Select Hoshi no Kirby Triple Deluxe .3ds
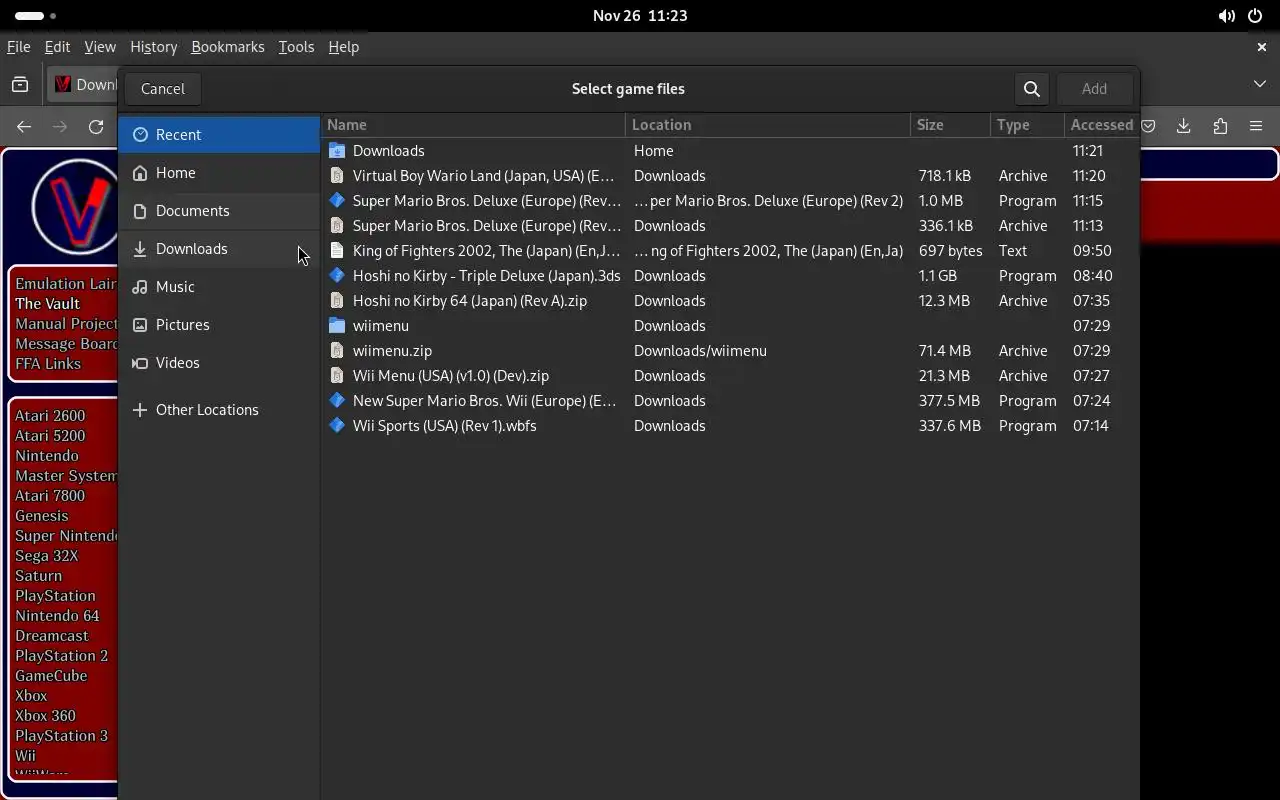 730,276
